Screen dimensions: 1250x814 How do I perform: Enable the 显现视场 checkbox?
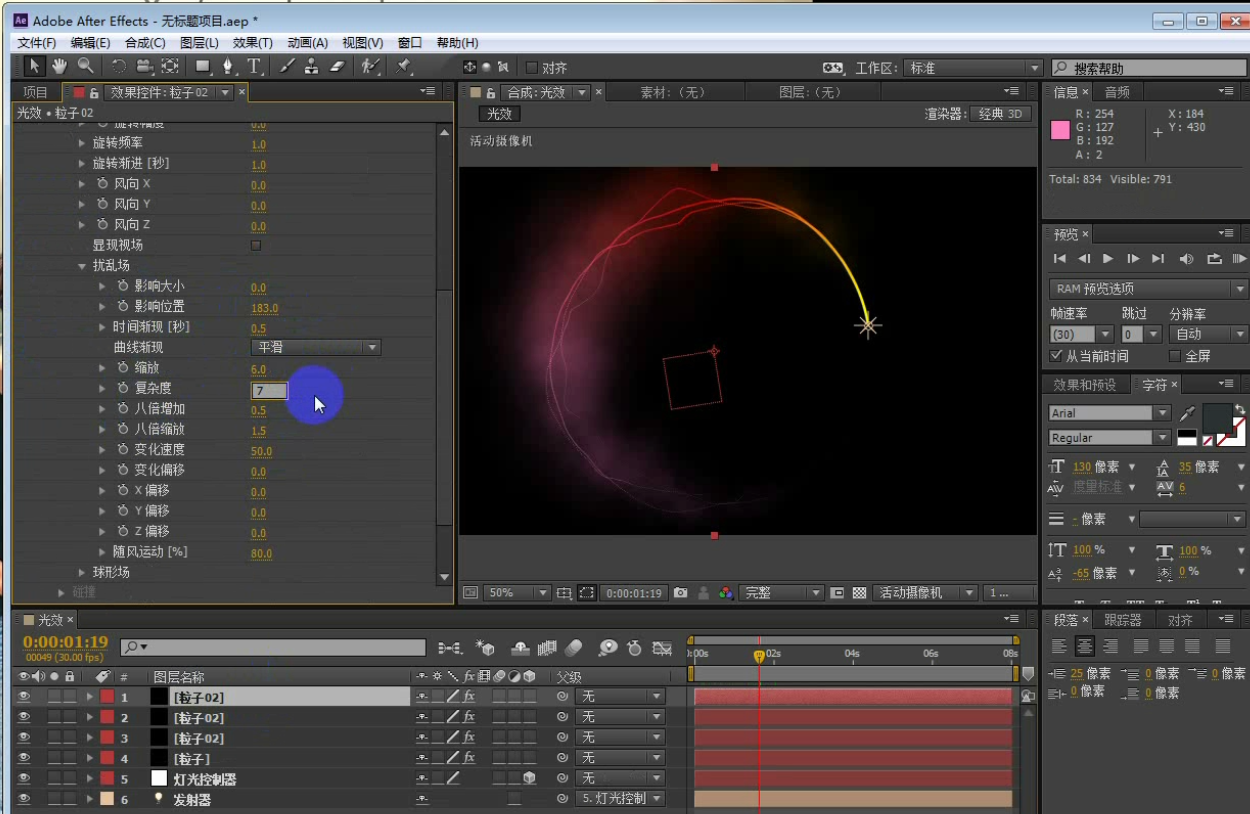[256, 245]
